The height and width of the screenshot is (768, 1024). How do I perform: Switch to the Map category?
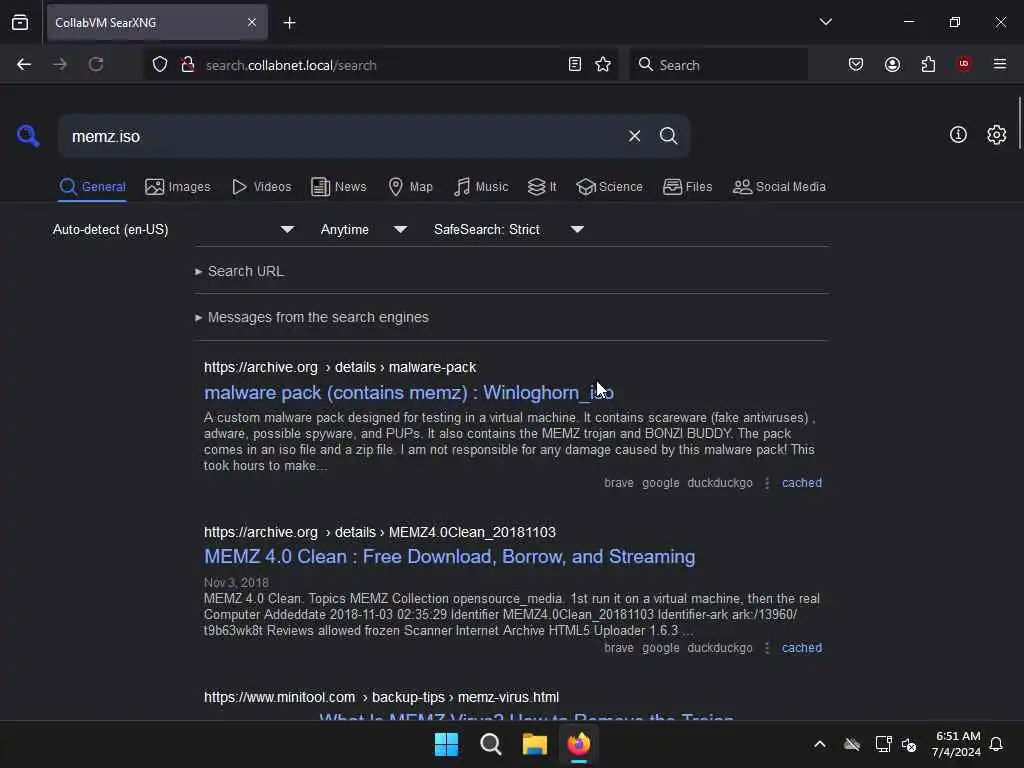pos(410,187)
